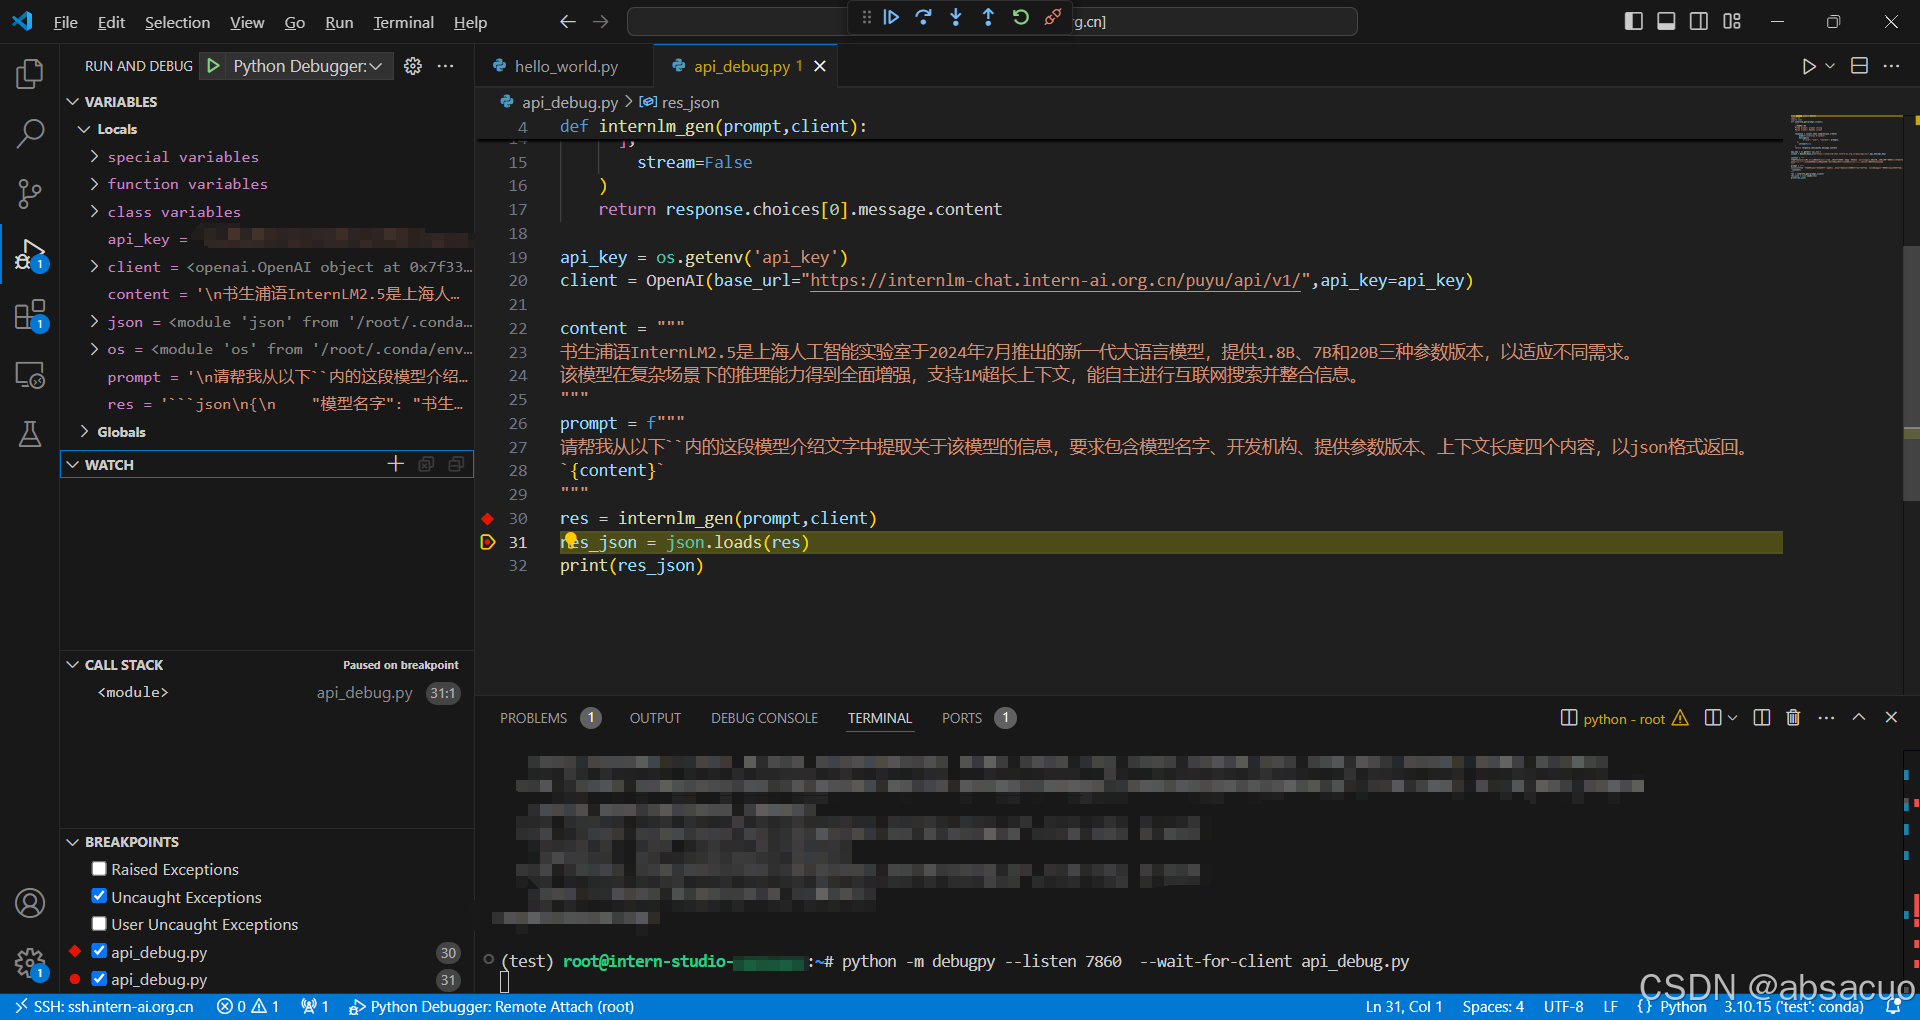Open the Remote Explorer view

pos(30,375)
